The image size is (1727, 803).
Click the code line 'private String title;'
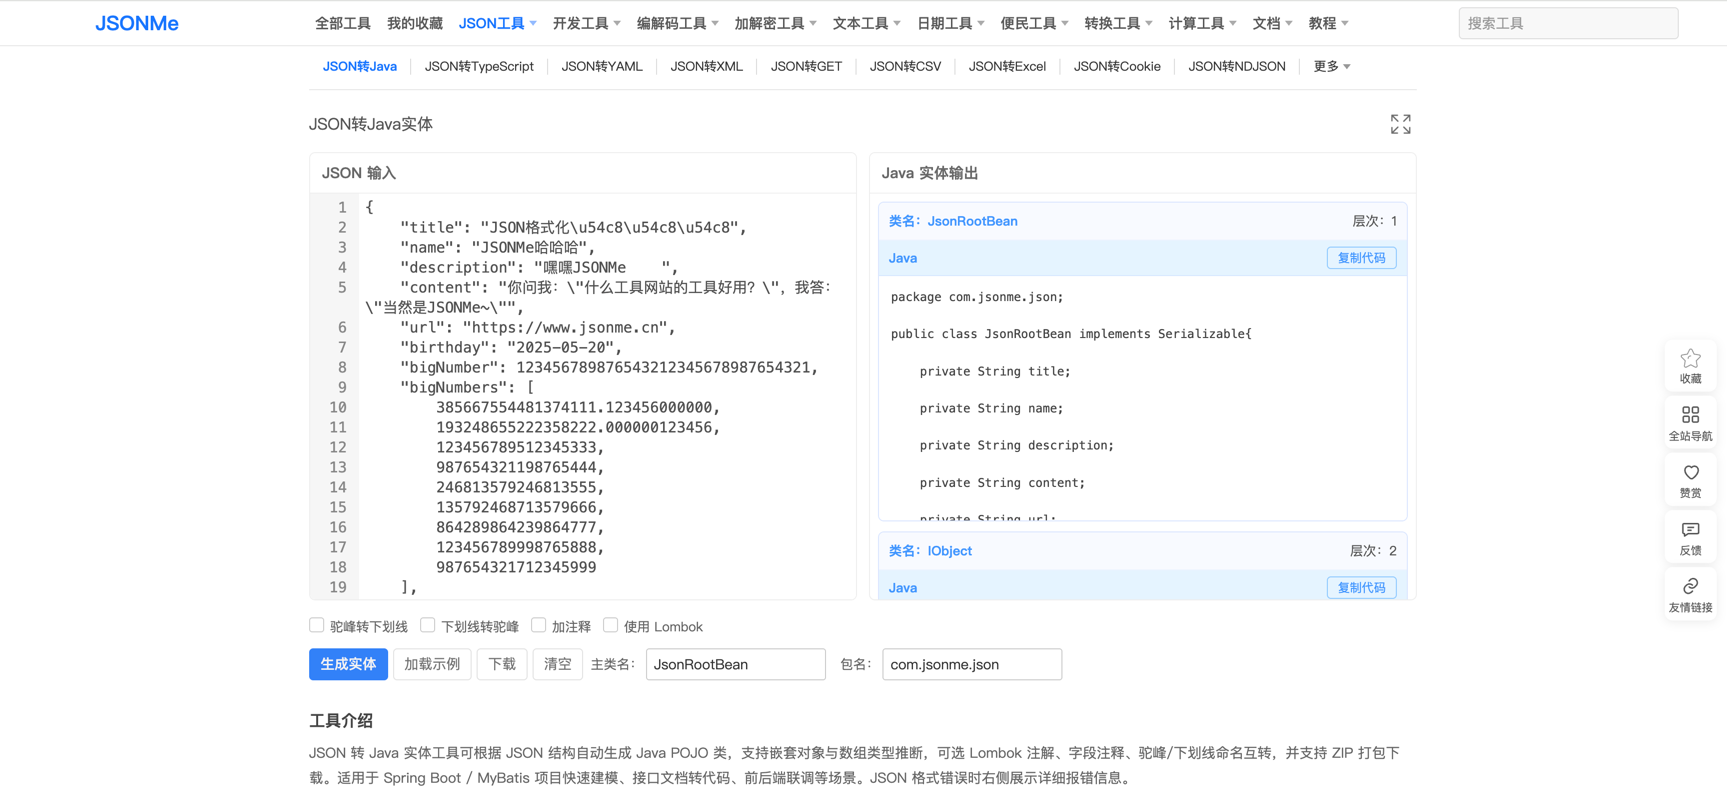pyautogui.click(x=995, y=371)
